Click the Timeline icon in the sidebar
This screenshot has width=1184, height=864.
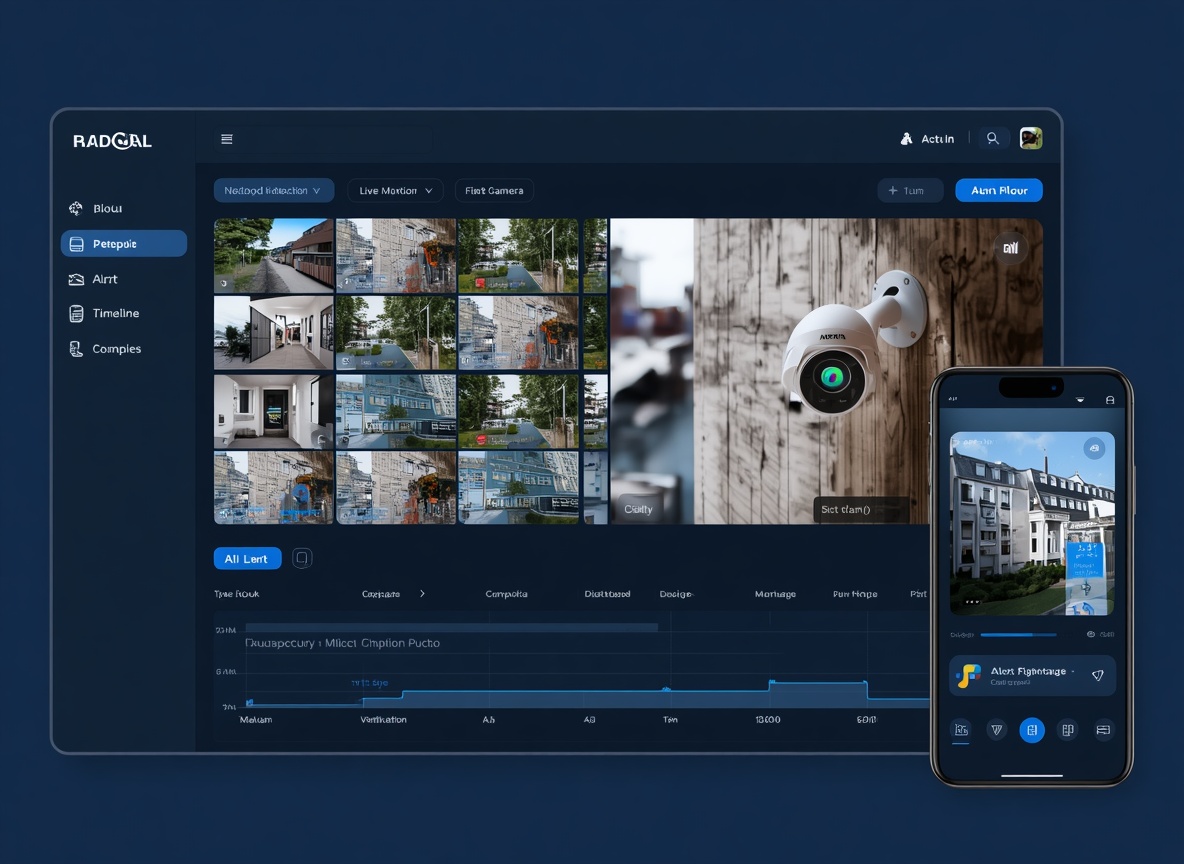point(76,313)
